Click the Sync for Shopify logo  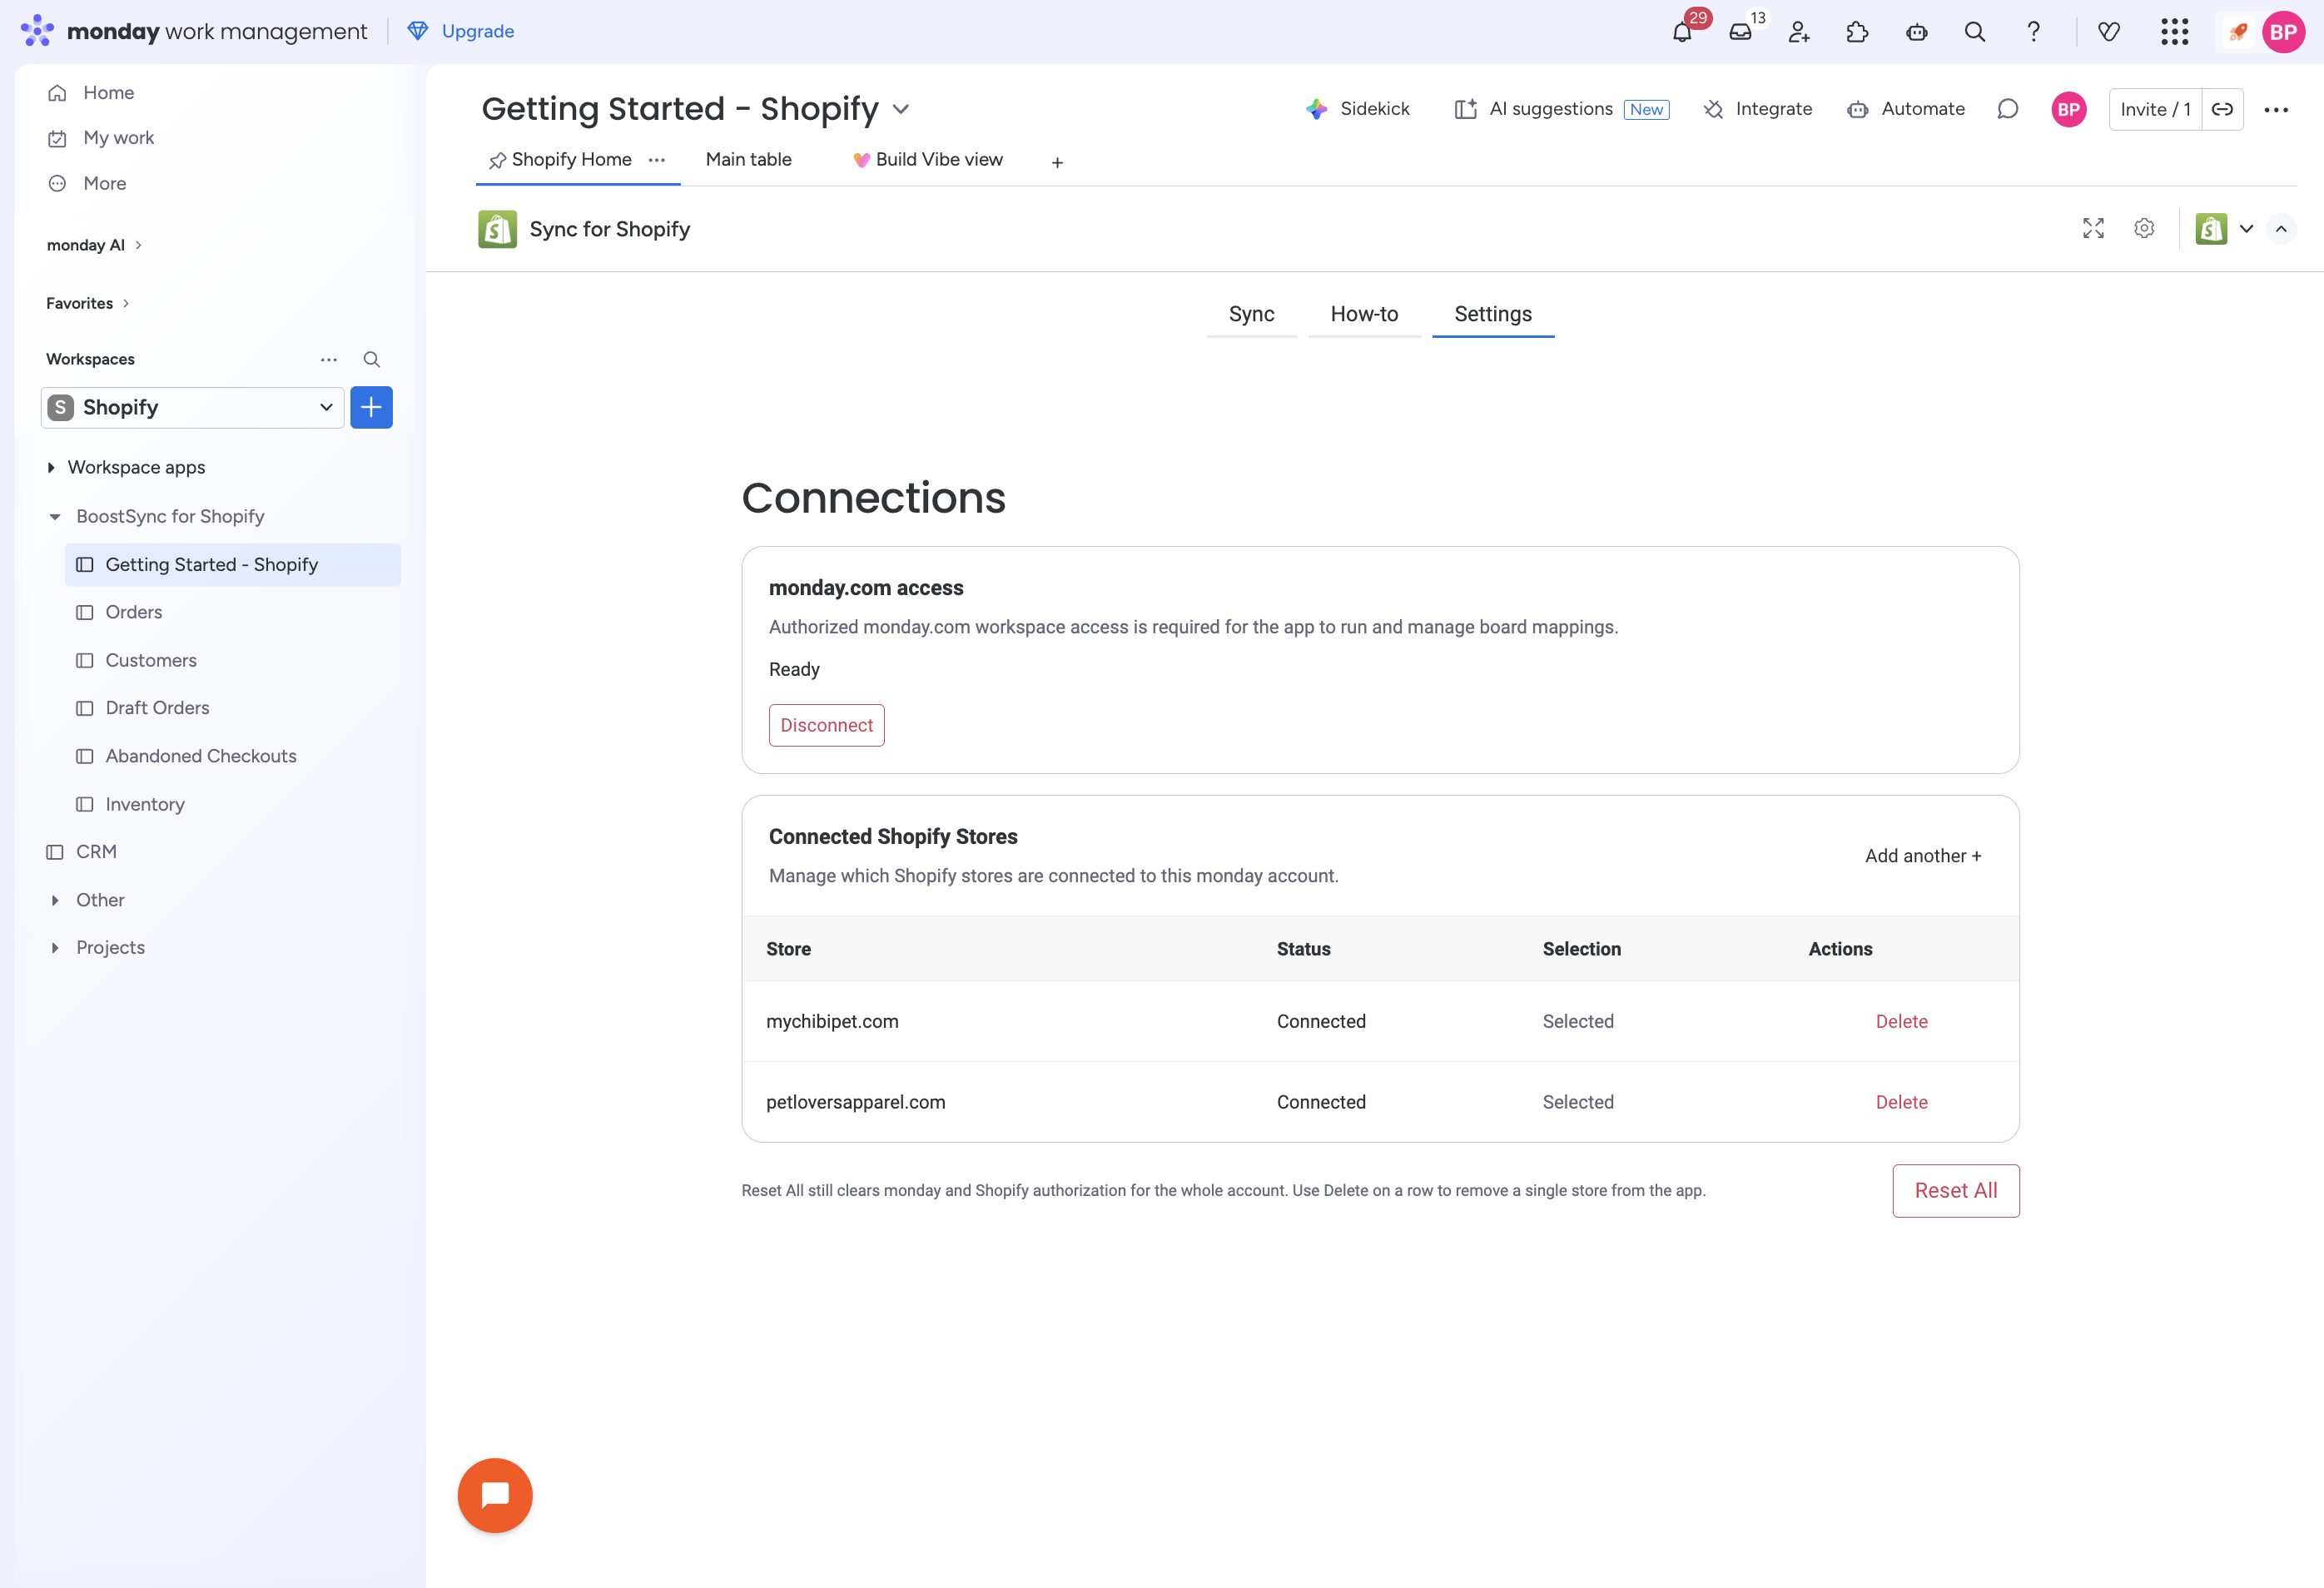coord(497,229)
